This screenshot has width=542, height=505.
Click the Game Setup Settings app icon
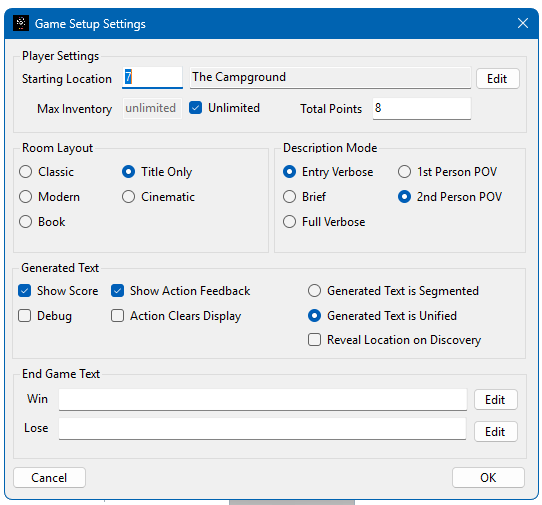21,24
